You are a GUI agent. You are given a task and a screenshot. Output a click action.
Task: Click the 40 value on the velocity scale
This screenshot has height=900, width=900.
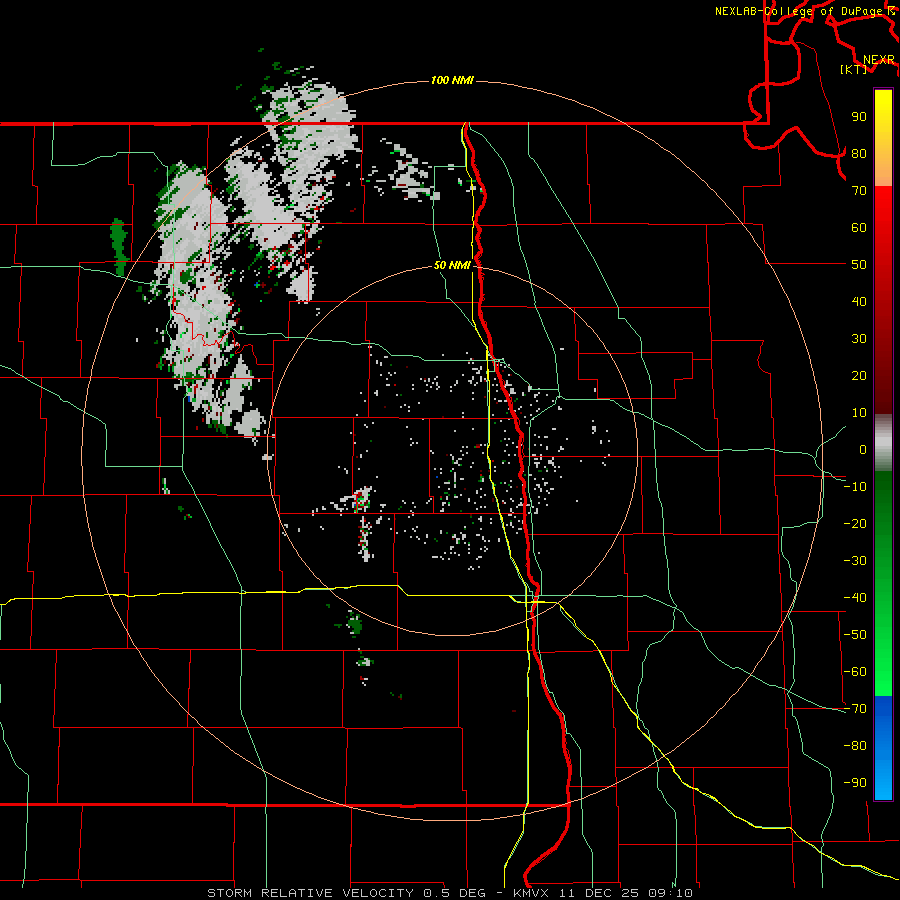coord(859,302)
